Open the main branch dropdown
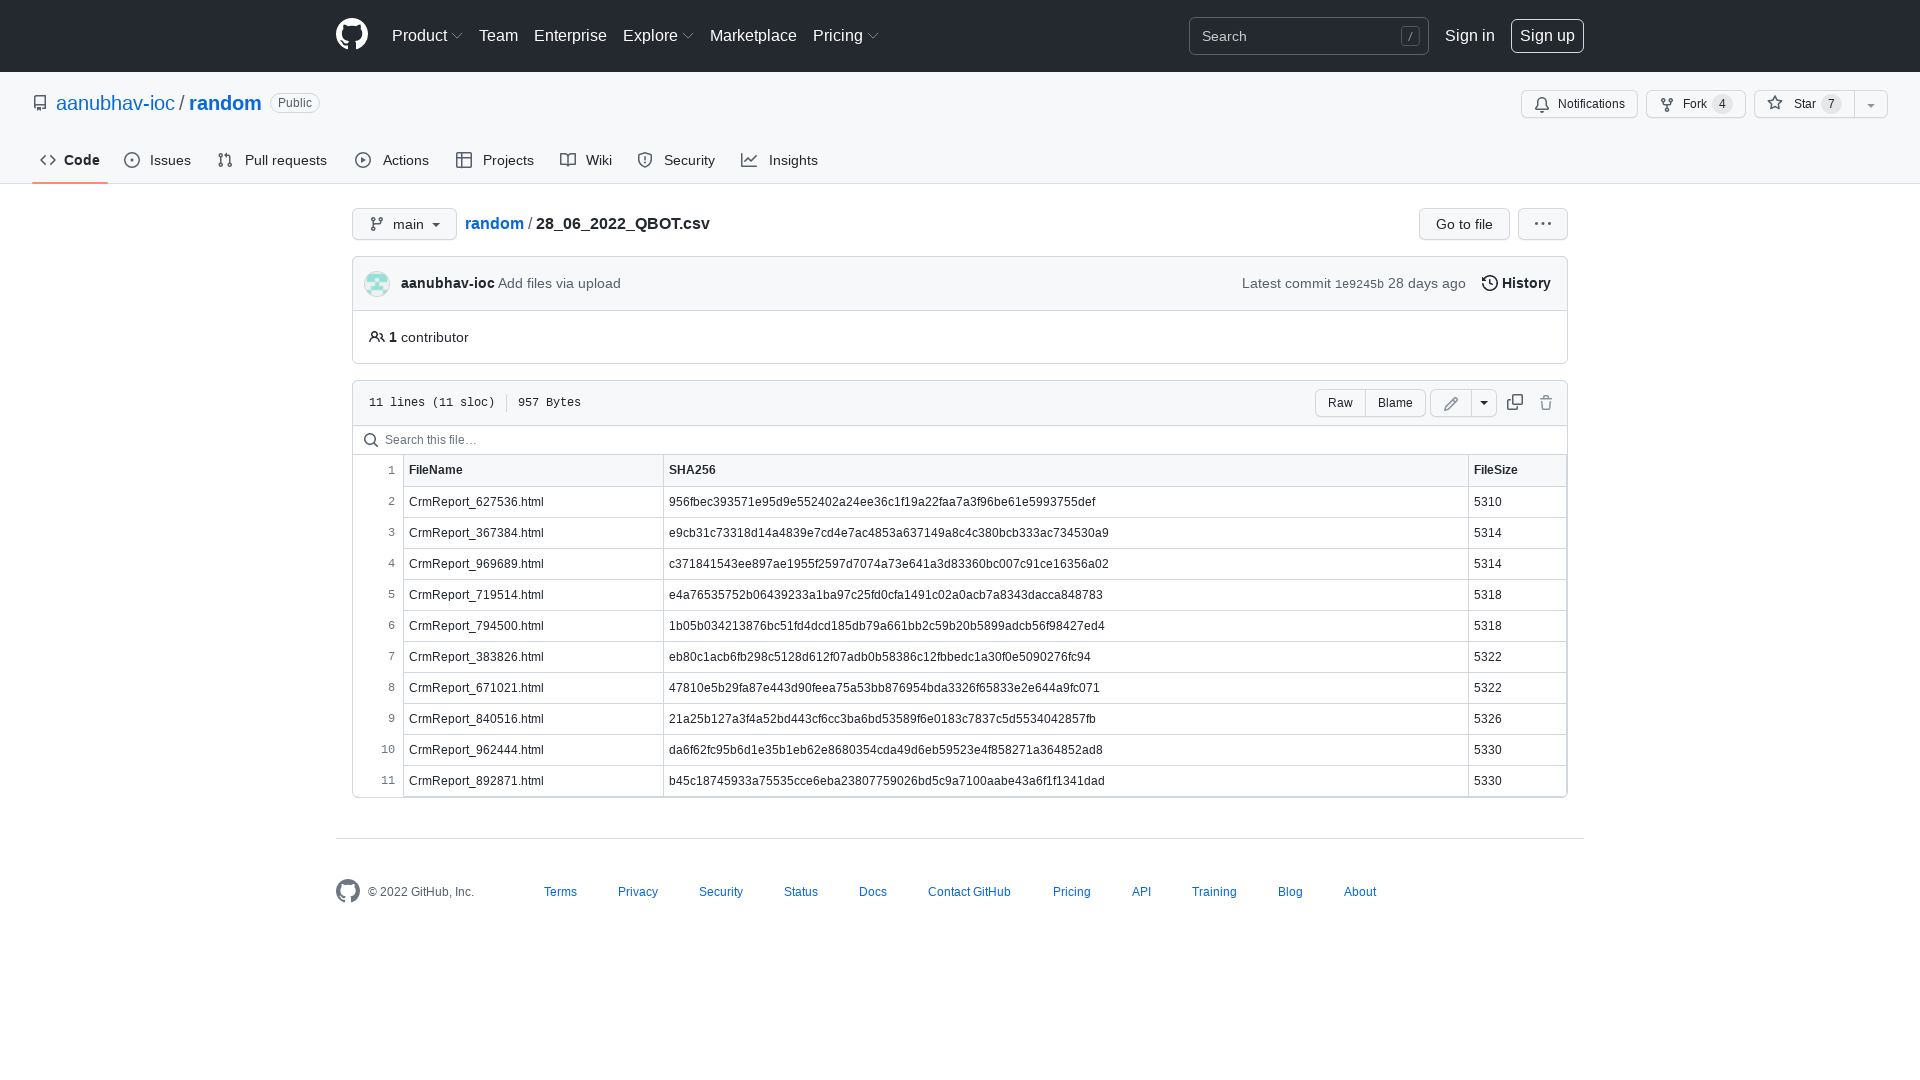 click(404, 224)
